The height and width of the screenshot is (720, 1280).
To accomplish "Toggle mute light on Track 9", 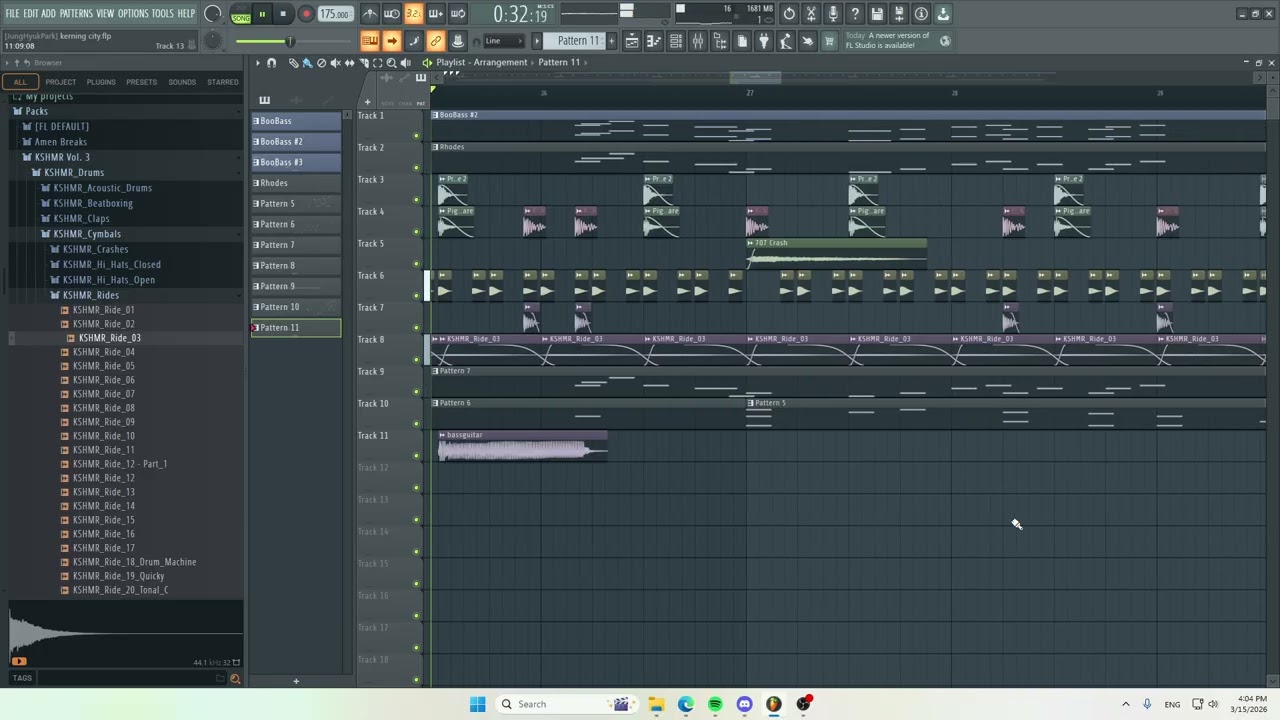I will pyautogui.click(x=417, y=391).
